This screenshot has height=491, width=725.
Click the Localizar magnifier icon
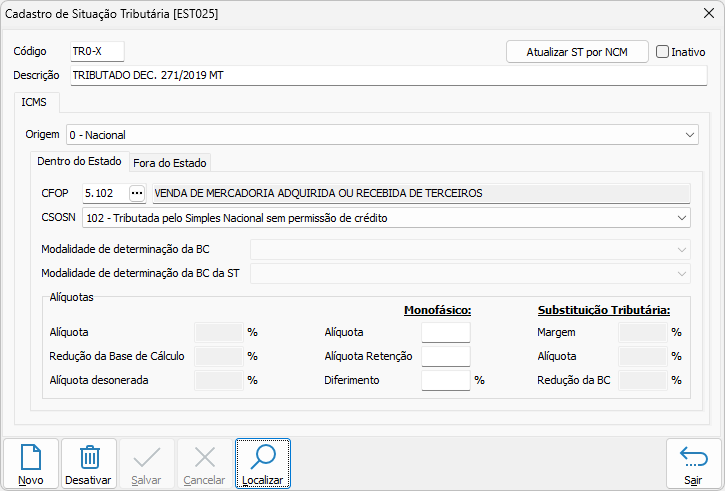click(x=263, y=457)
